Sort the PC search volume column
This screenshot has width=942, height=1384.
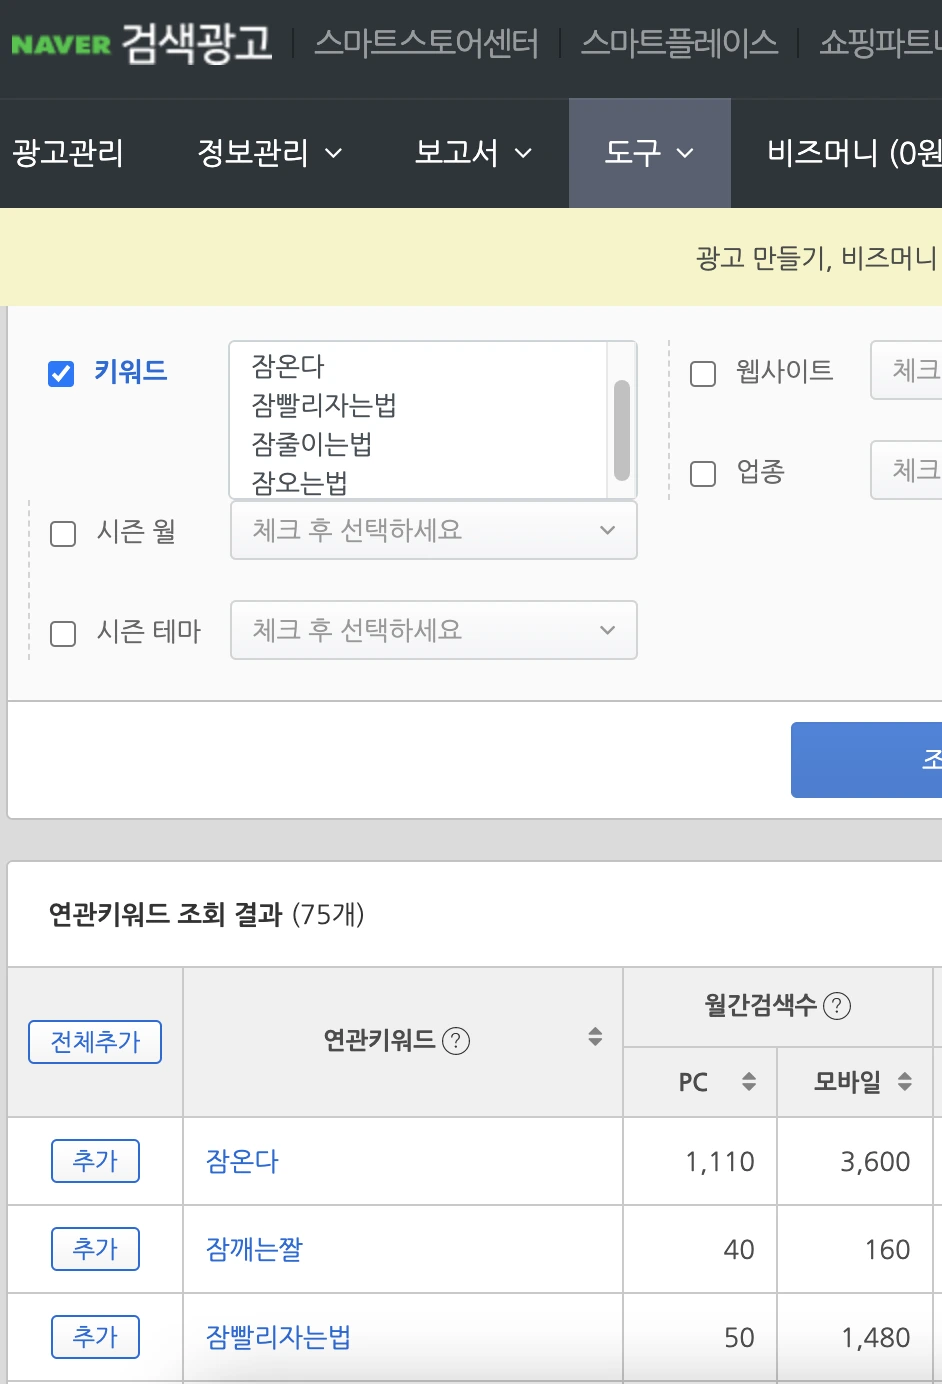pos(749,1081)
